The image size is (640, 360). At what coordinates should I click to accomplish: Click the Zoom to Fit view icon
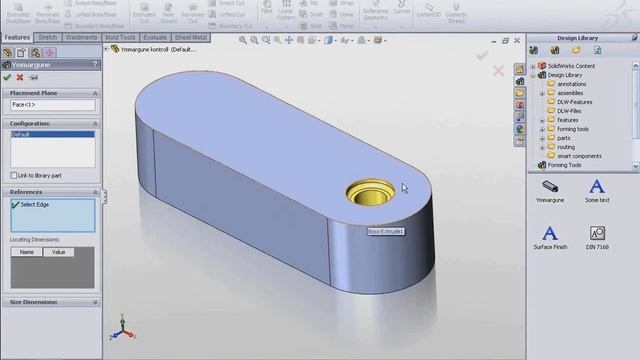pyautogui.click(x=242, y=40)
